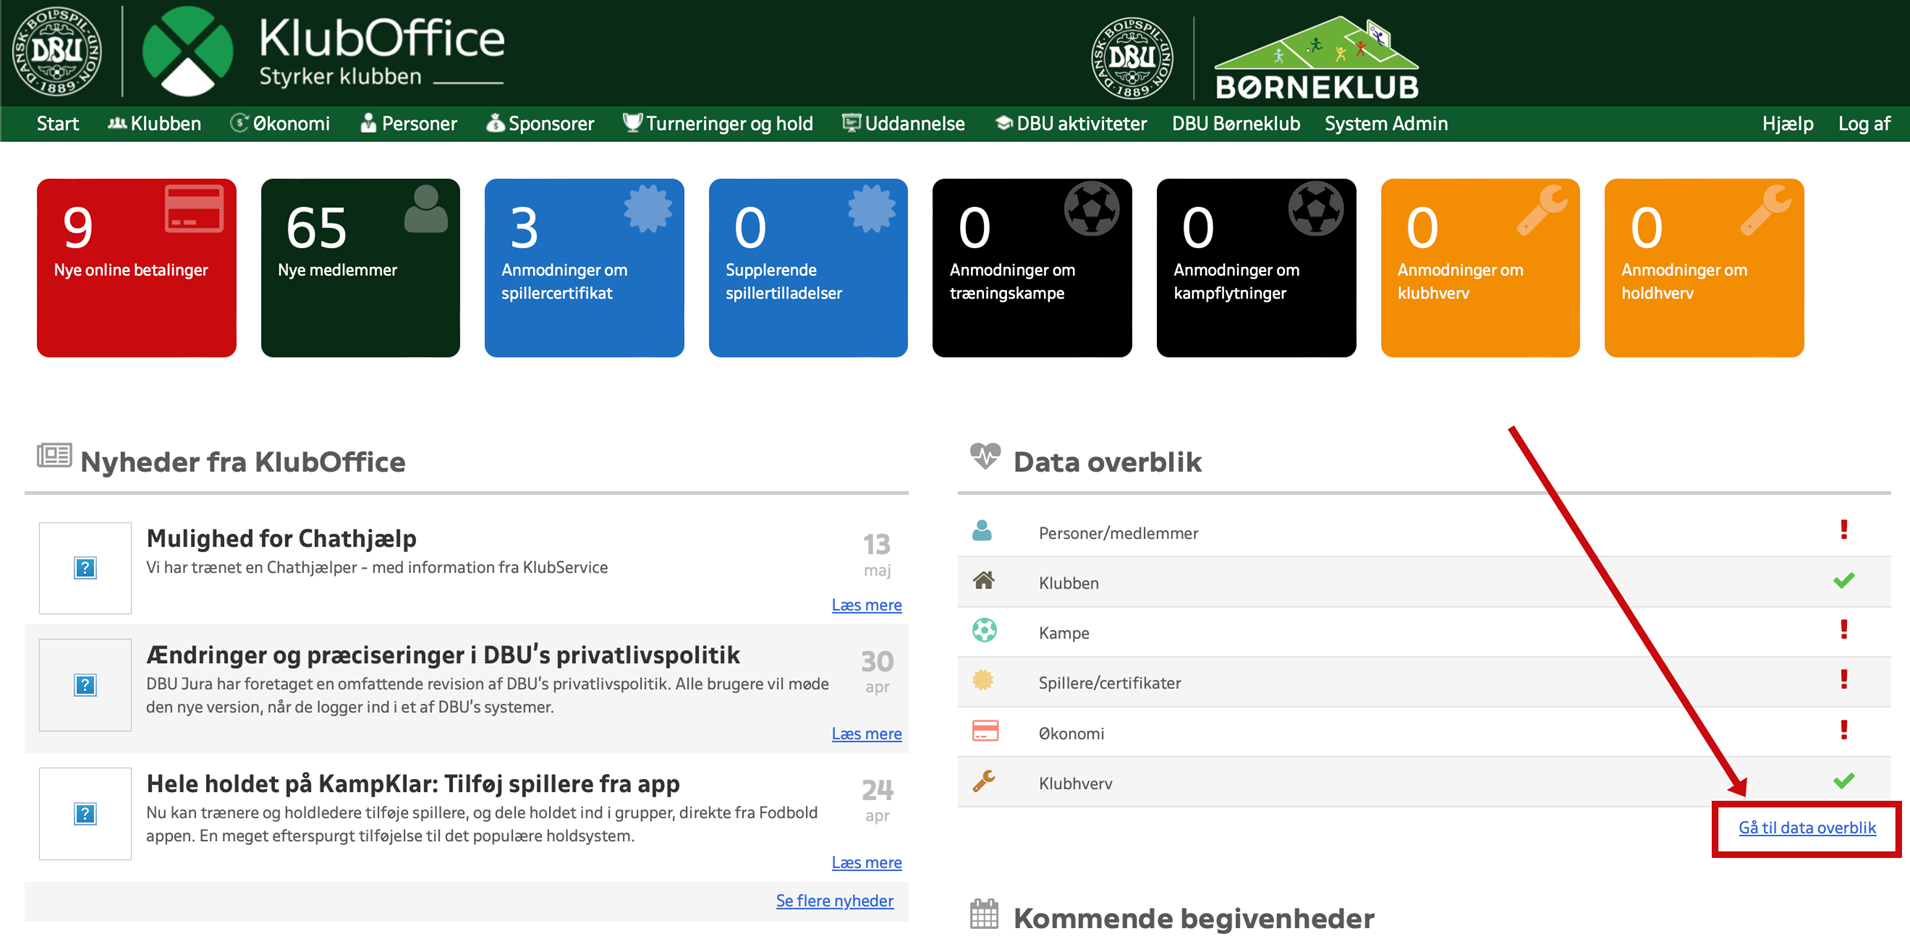Click red warning mark for Spillere/certifikater
Viewport: 1910px width, 939px height.
pyautogui.click(x=1844, y=680)
